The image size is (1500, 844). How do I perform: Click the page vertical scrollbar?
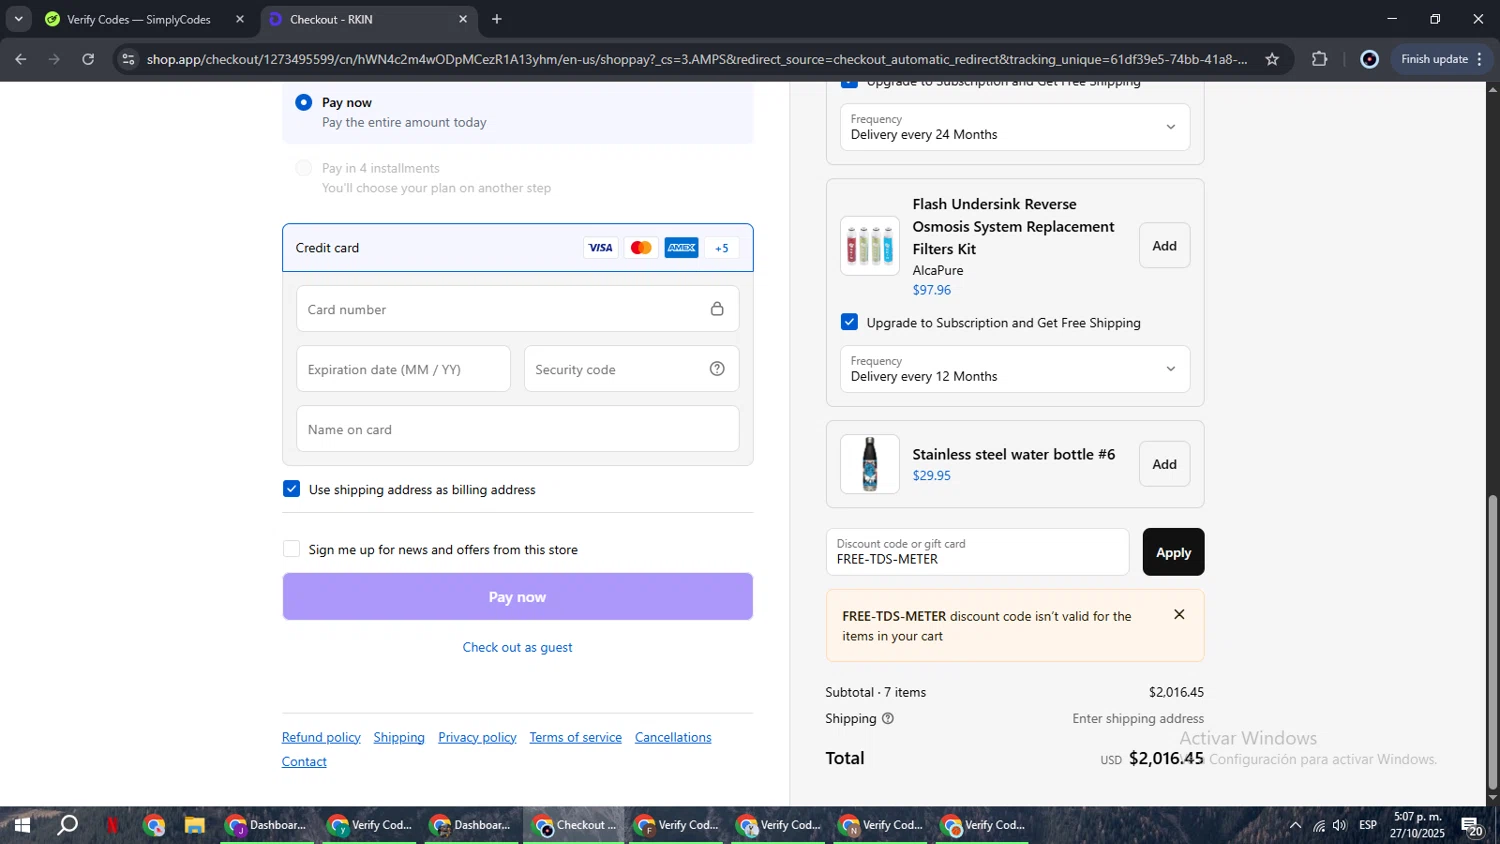click(1493, 640)
